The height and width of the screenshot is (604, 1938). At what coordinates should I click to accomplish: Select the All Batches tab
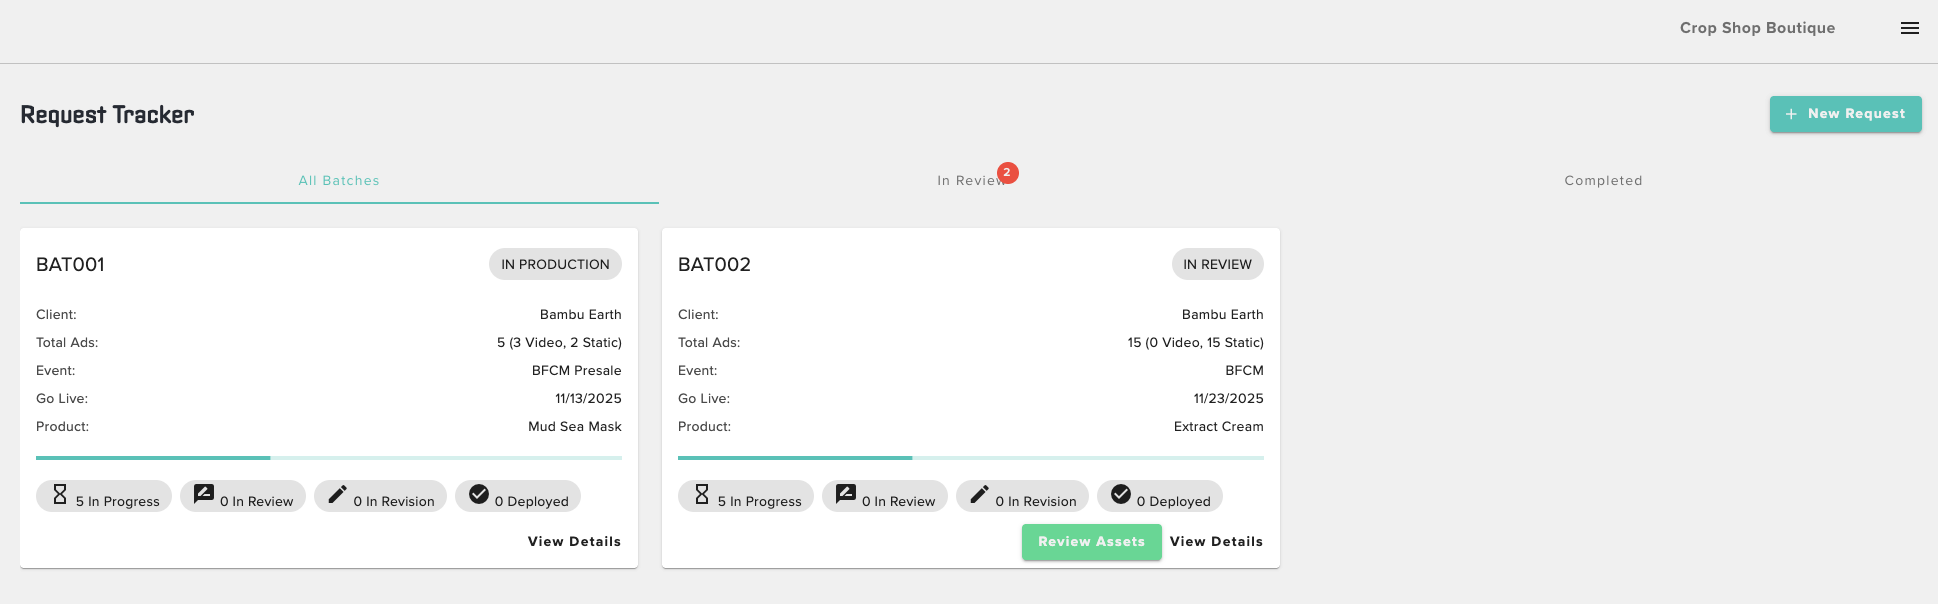pos(338,180)
